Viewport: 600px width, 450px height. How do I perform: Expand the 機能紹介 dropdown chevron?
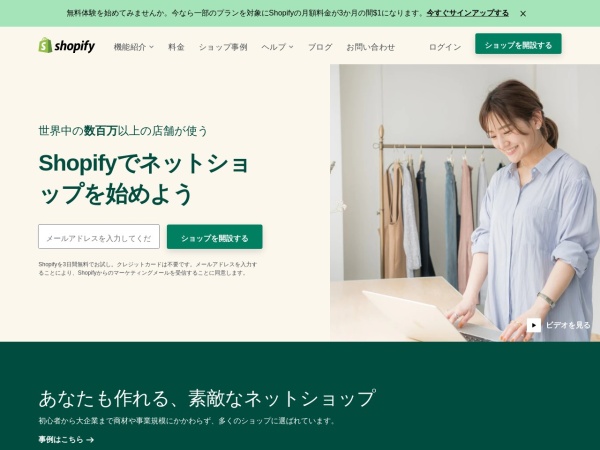(152, 47)
